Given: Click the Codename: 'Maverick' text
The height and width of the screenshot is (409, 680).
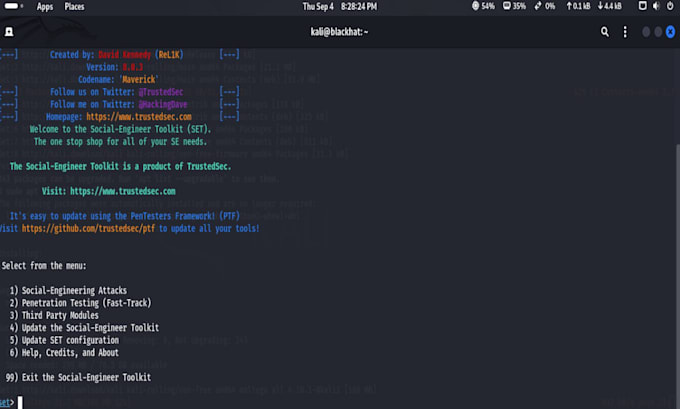Looking at the screenshot, I should [x=118, y=79].
